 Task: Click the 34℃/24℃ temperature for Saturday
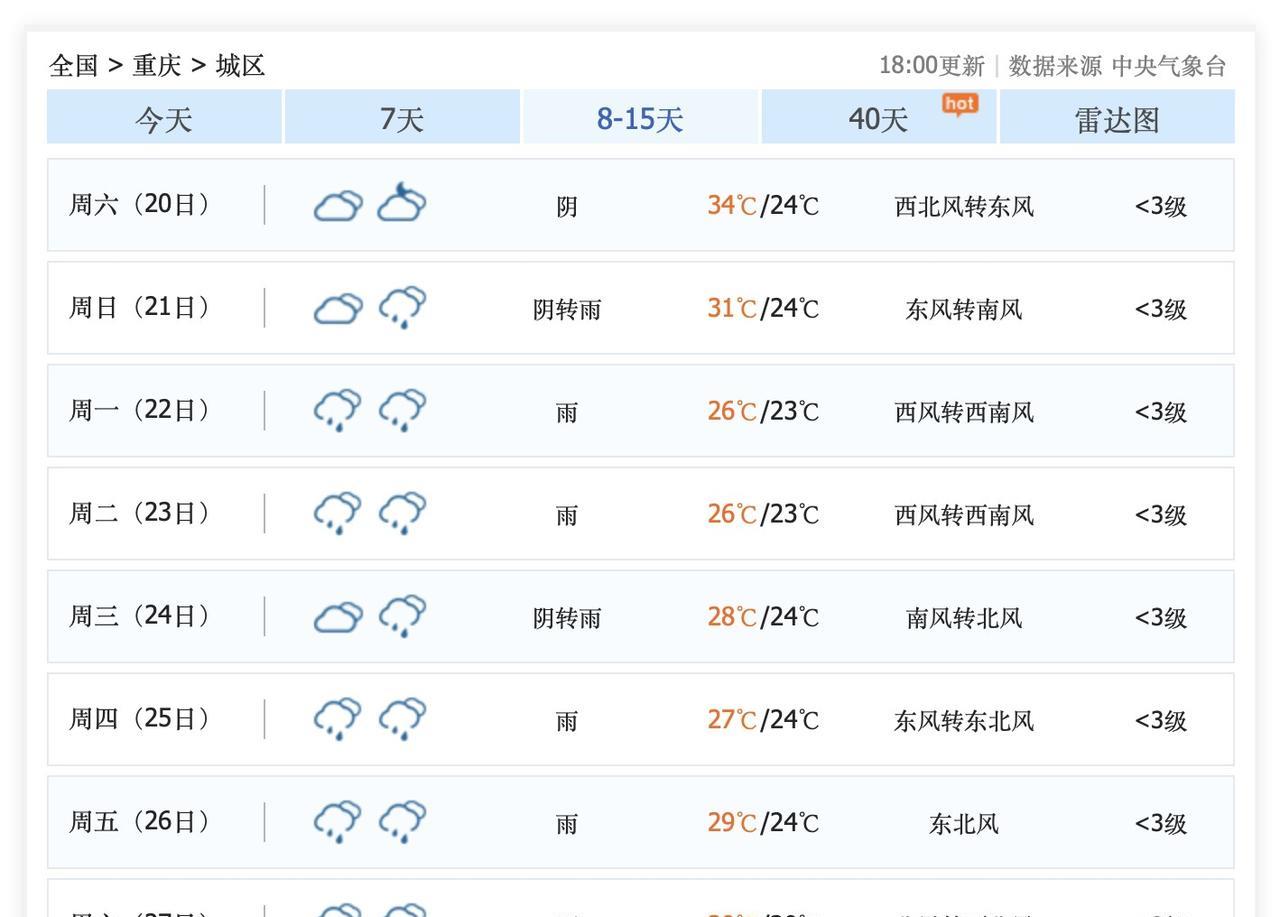click(x=763, y=205)
